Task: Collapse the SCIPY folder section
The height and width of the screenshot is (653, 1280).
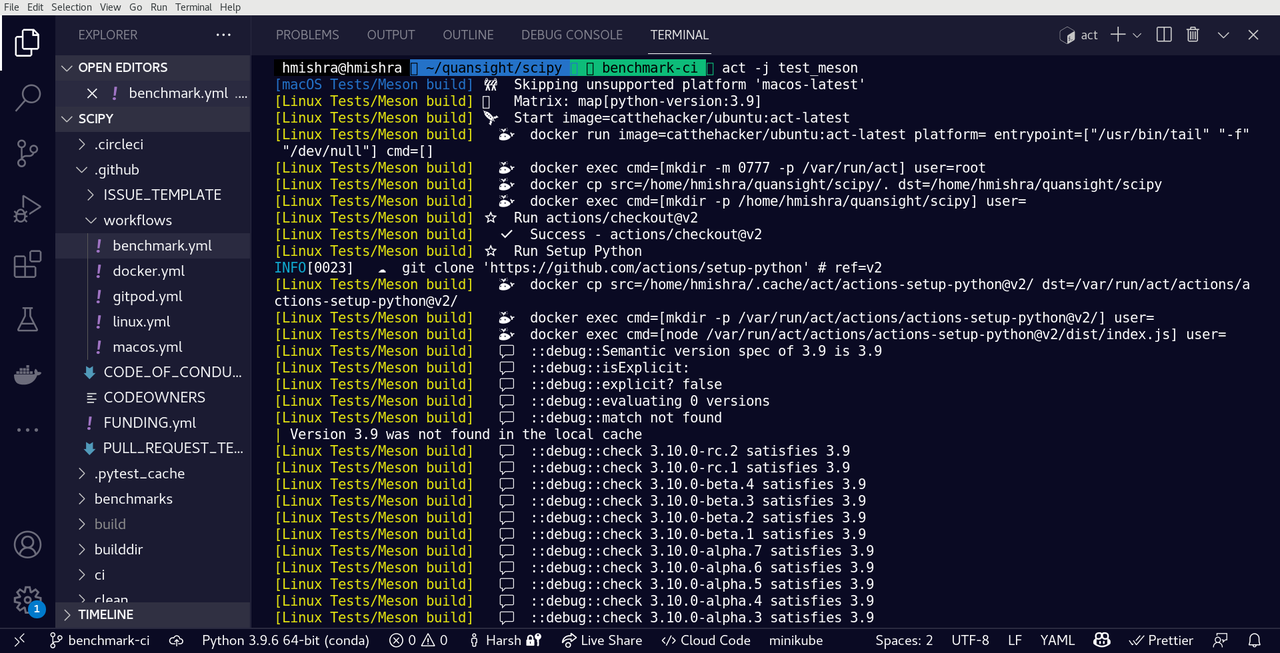Action: [153, 118]
